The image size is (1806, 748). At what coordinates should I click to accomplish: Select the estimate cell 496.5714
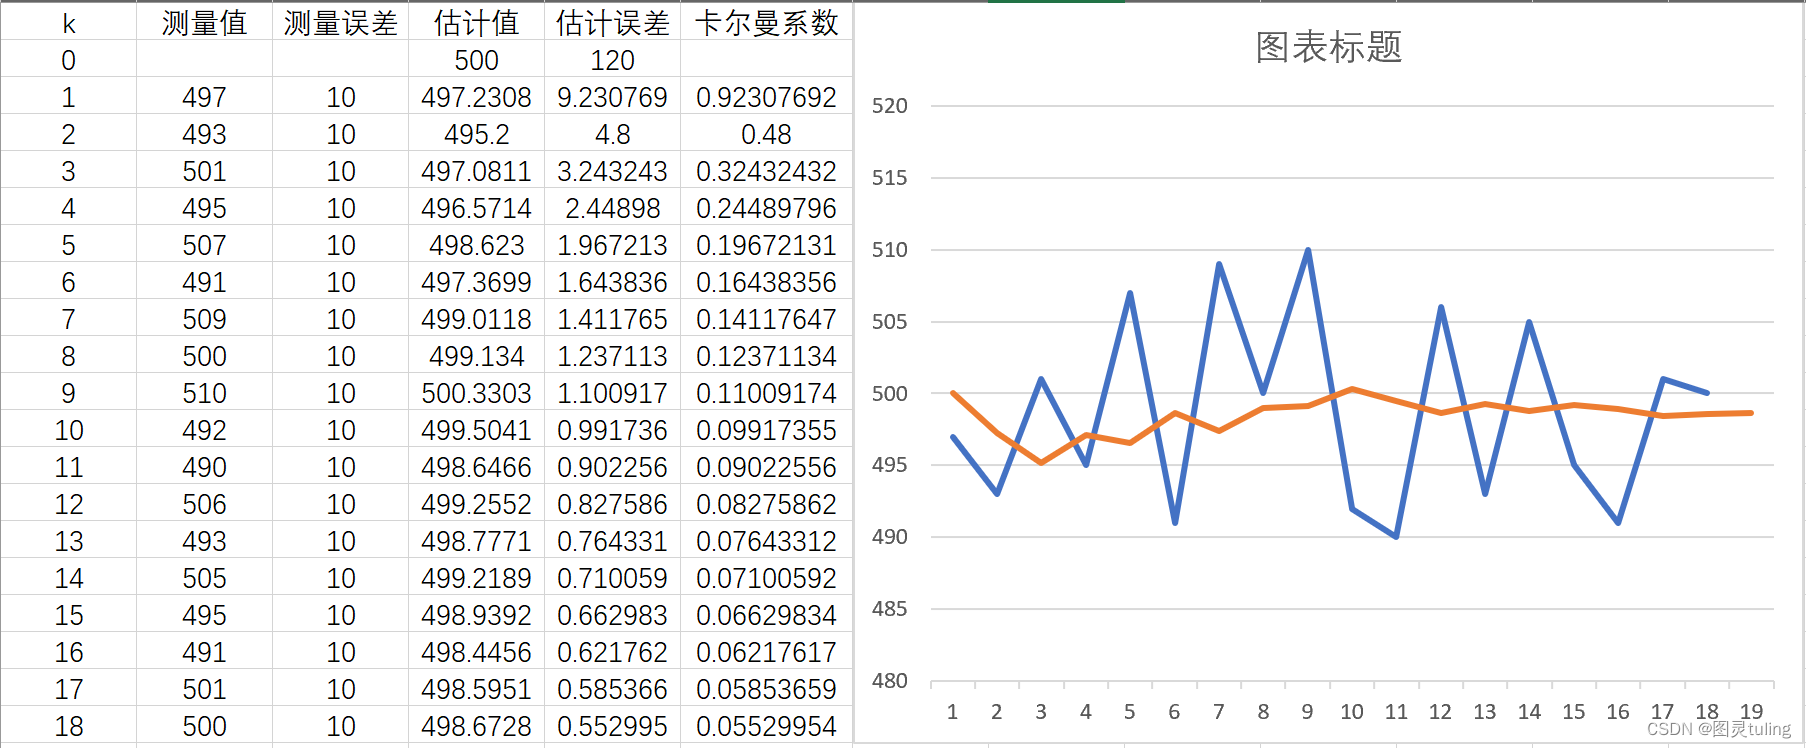(476, 208)
